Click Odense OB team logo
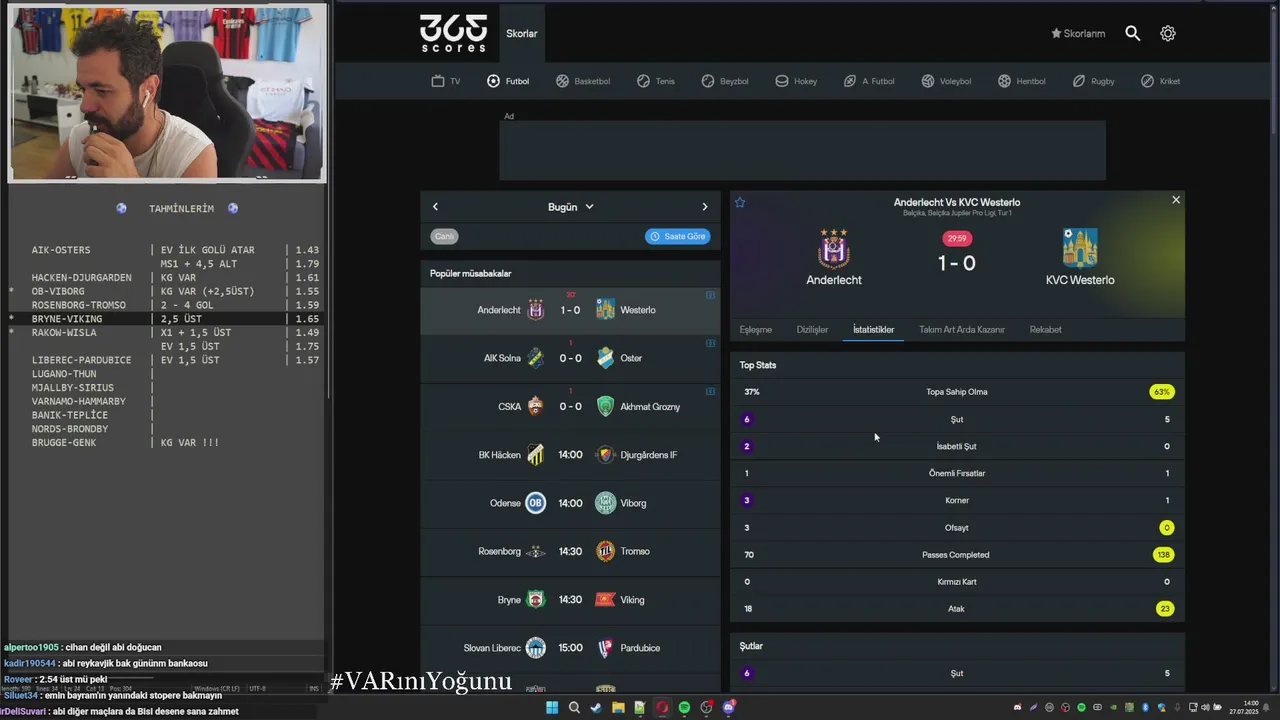The height and width of the screenshot is (720, 1280). (x=536, y=503)
